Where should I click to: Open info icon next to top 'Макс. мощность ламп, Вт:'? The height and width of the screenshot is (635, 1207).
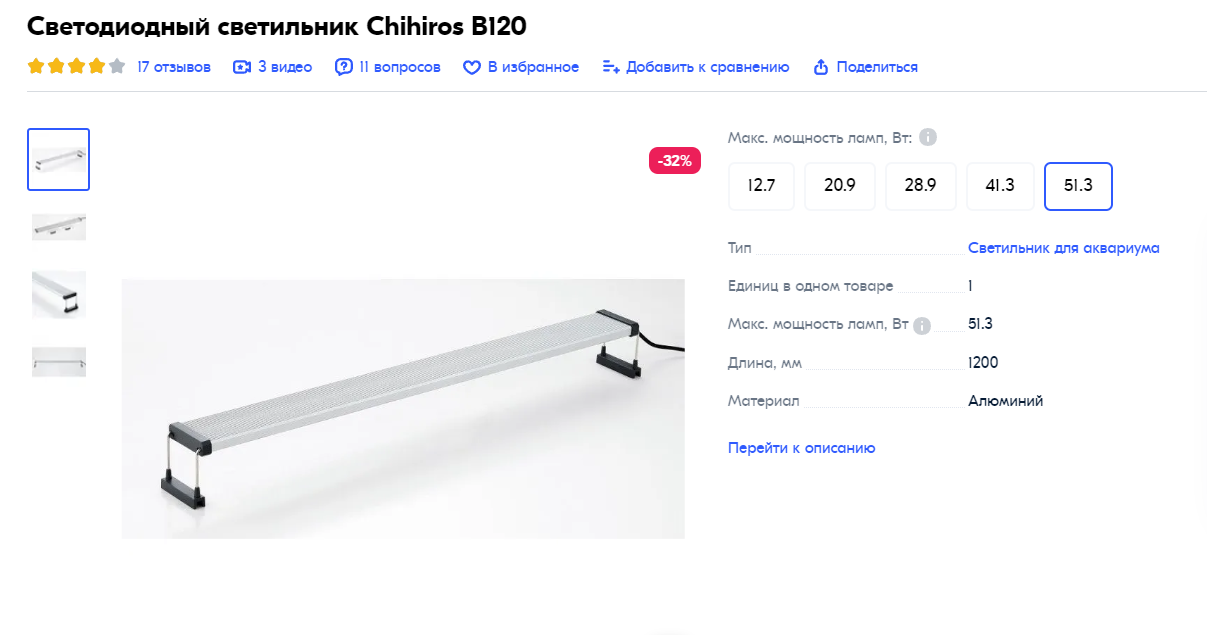point(928,137)
